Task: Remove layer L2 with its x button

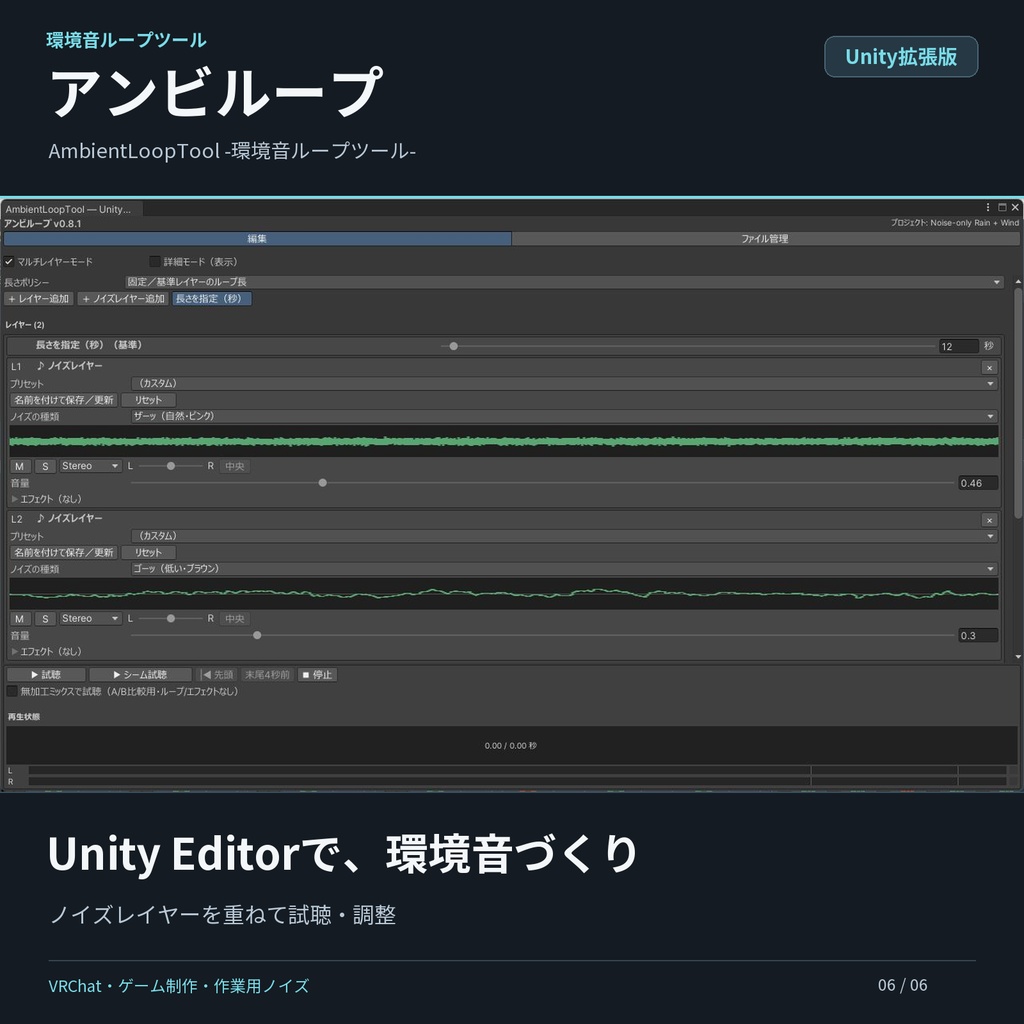Action: pyautogui.click(x=989, y=520)
